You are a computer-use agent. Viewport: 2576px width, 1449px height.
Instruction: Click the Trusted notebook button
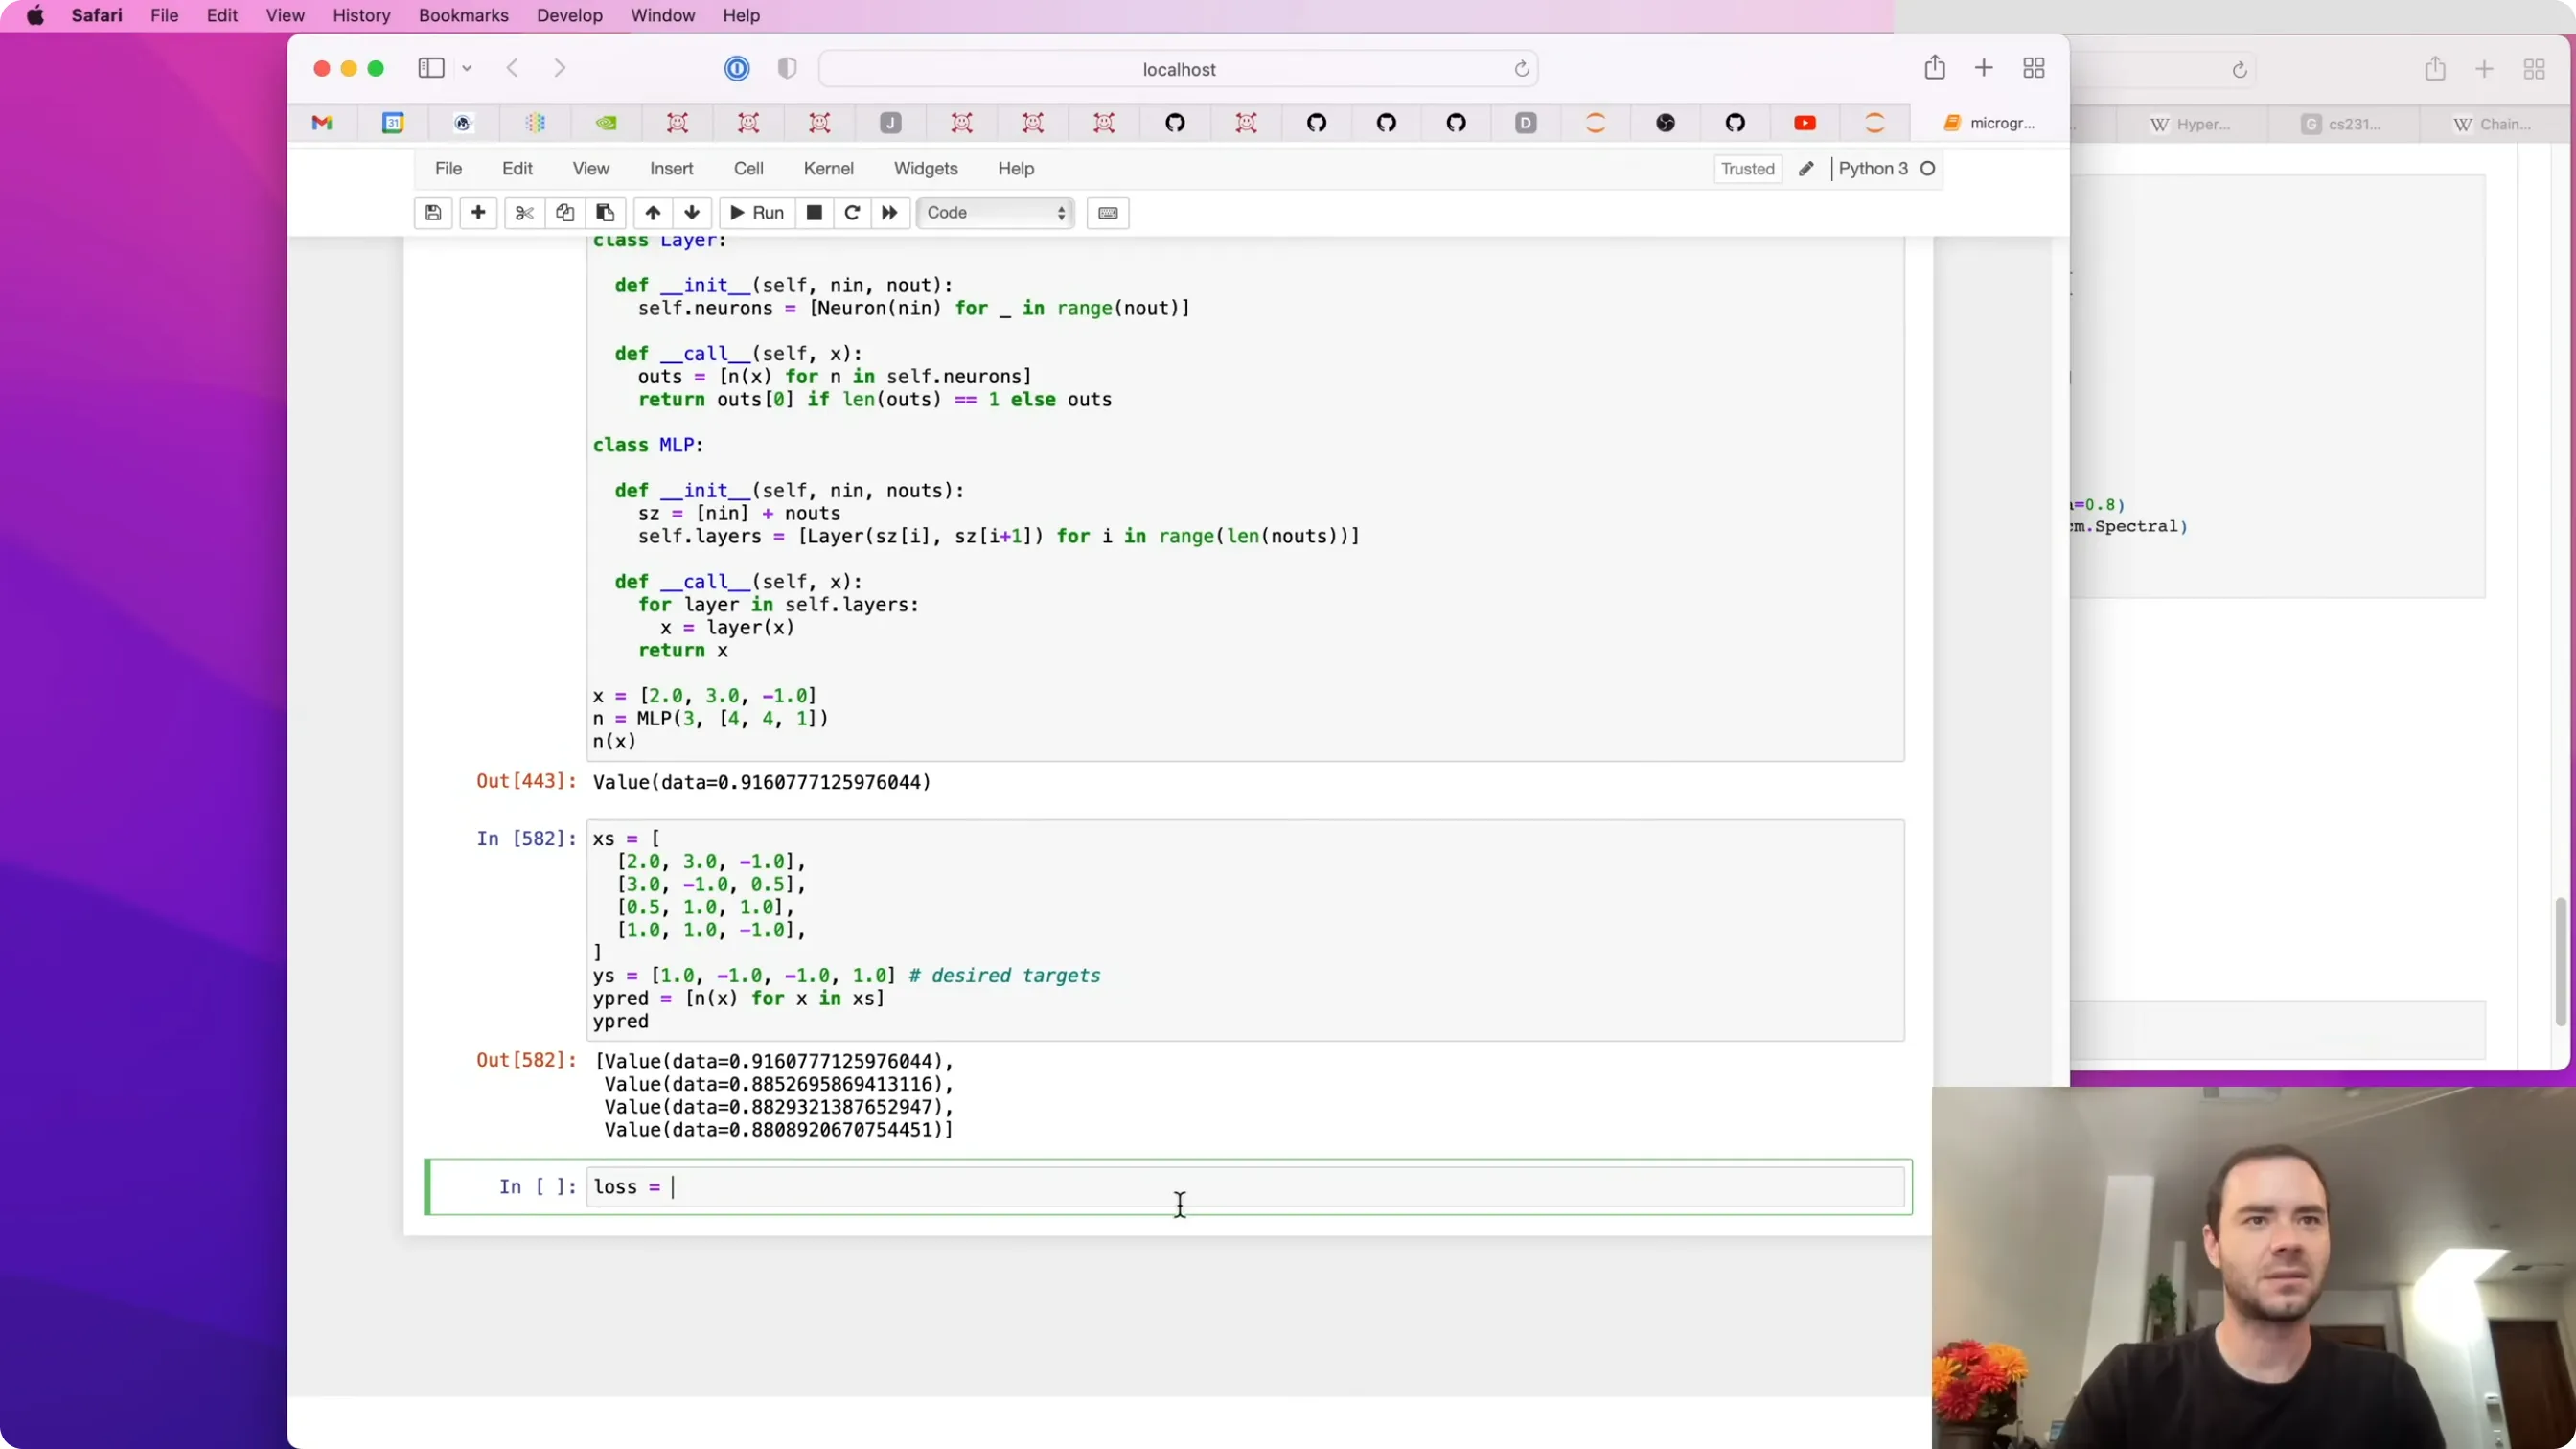(1747, 169)
